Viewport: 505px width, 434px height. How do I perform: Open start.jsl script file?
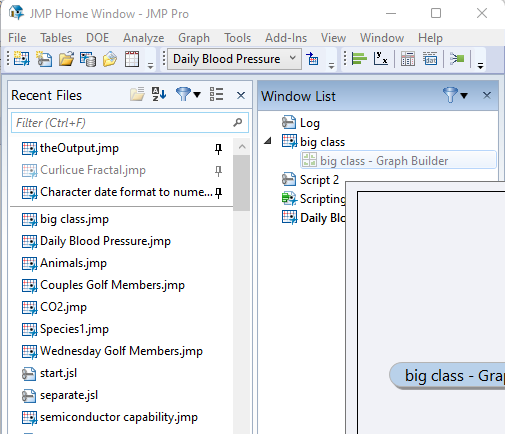coord(58,373)
